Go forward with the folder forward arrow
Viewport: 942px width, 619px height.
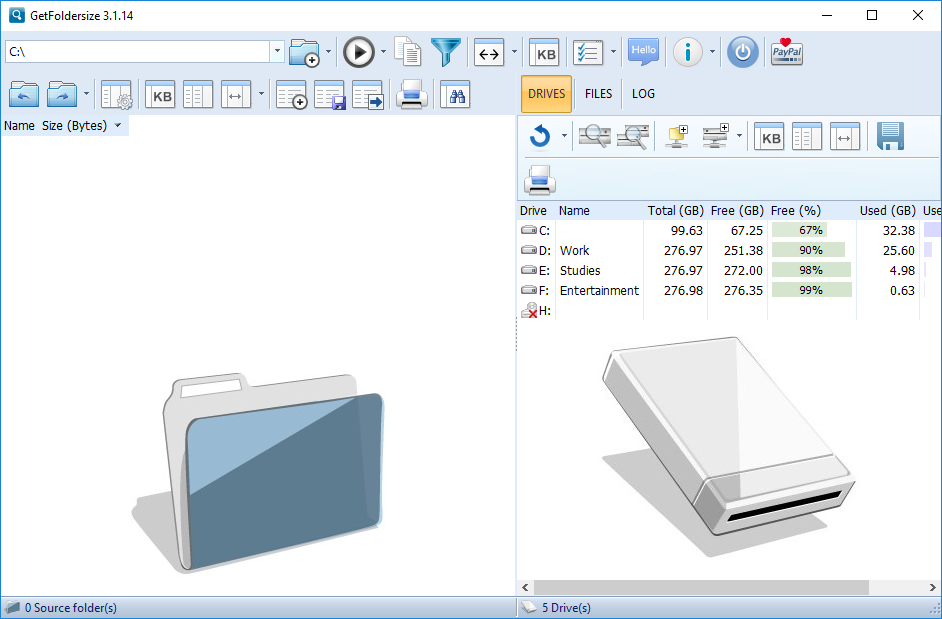[62, 95]
